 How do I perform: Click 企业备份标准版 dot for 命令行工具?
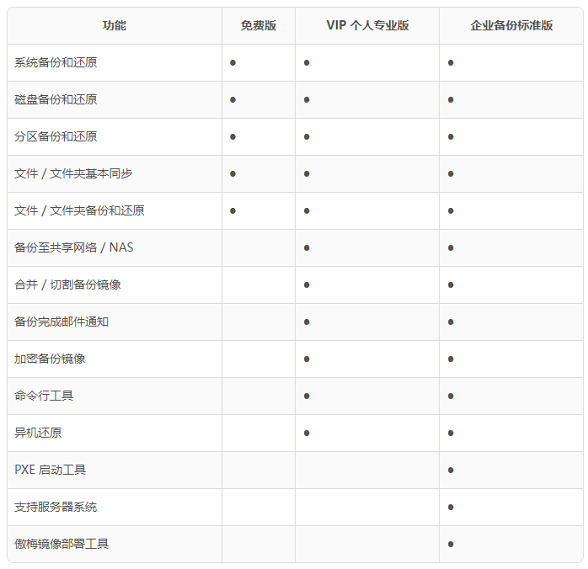tap(451, 396)
